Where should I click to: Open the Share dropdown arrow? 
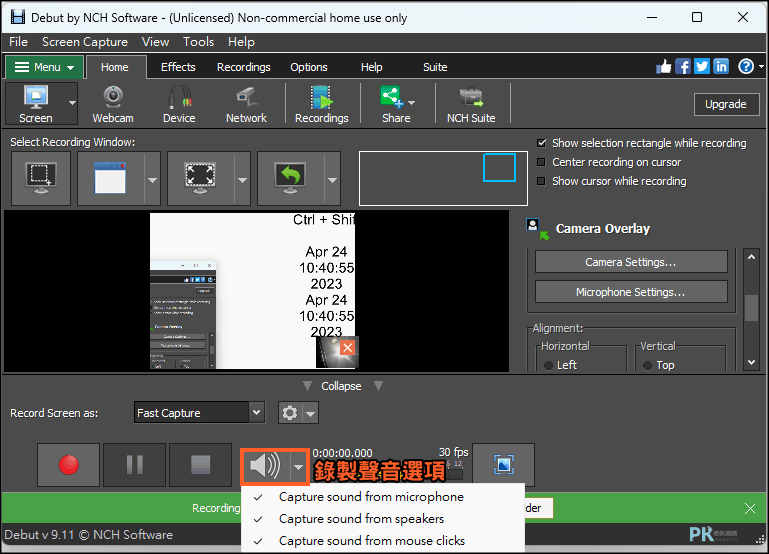411,103
